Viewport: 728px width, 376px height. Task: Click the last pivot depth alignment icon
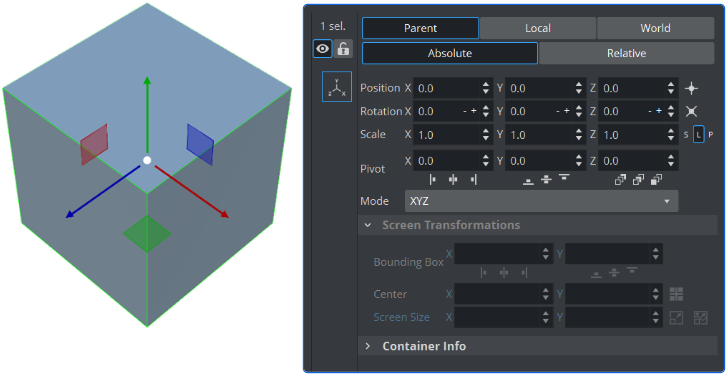656,180
